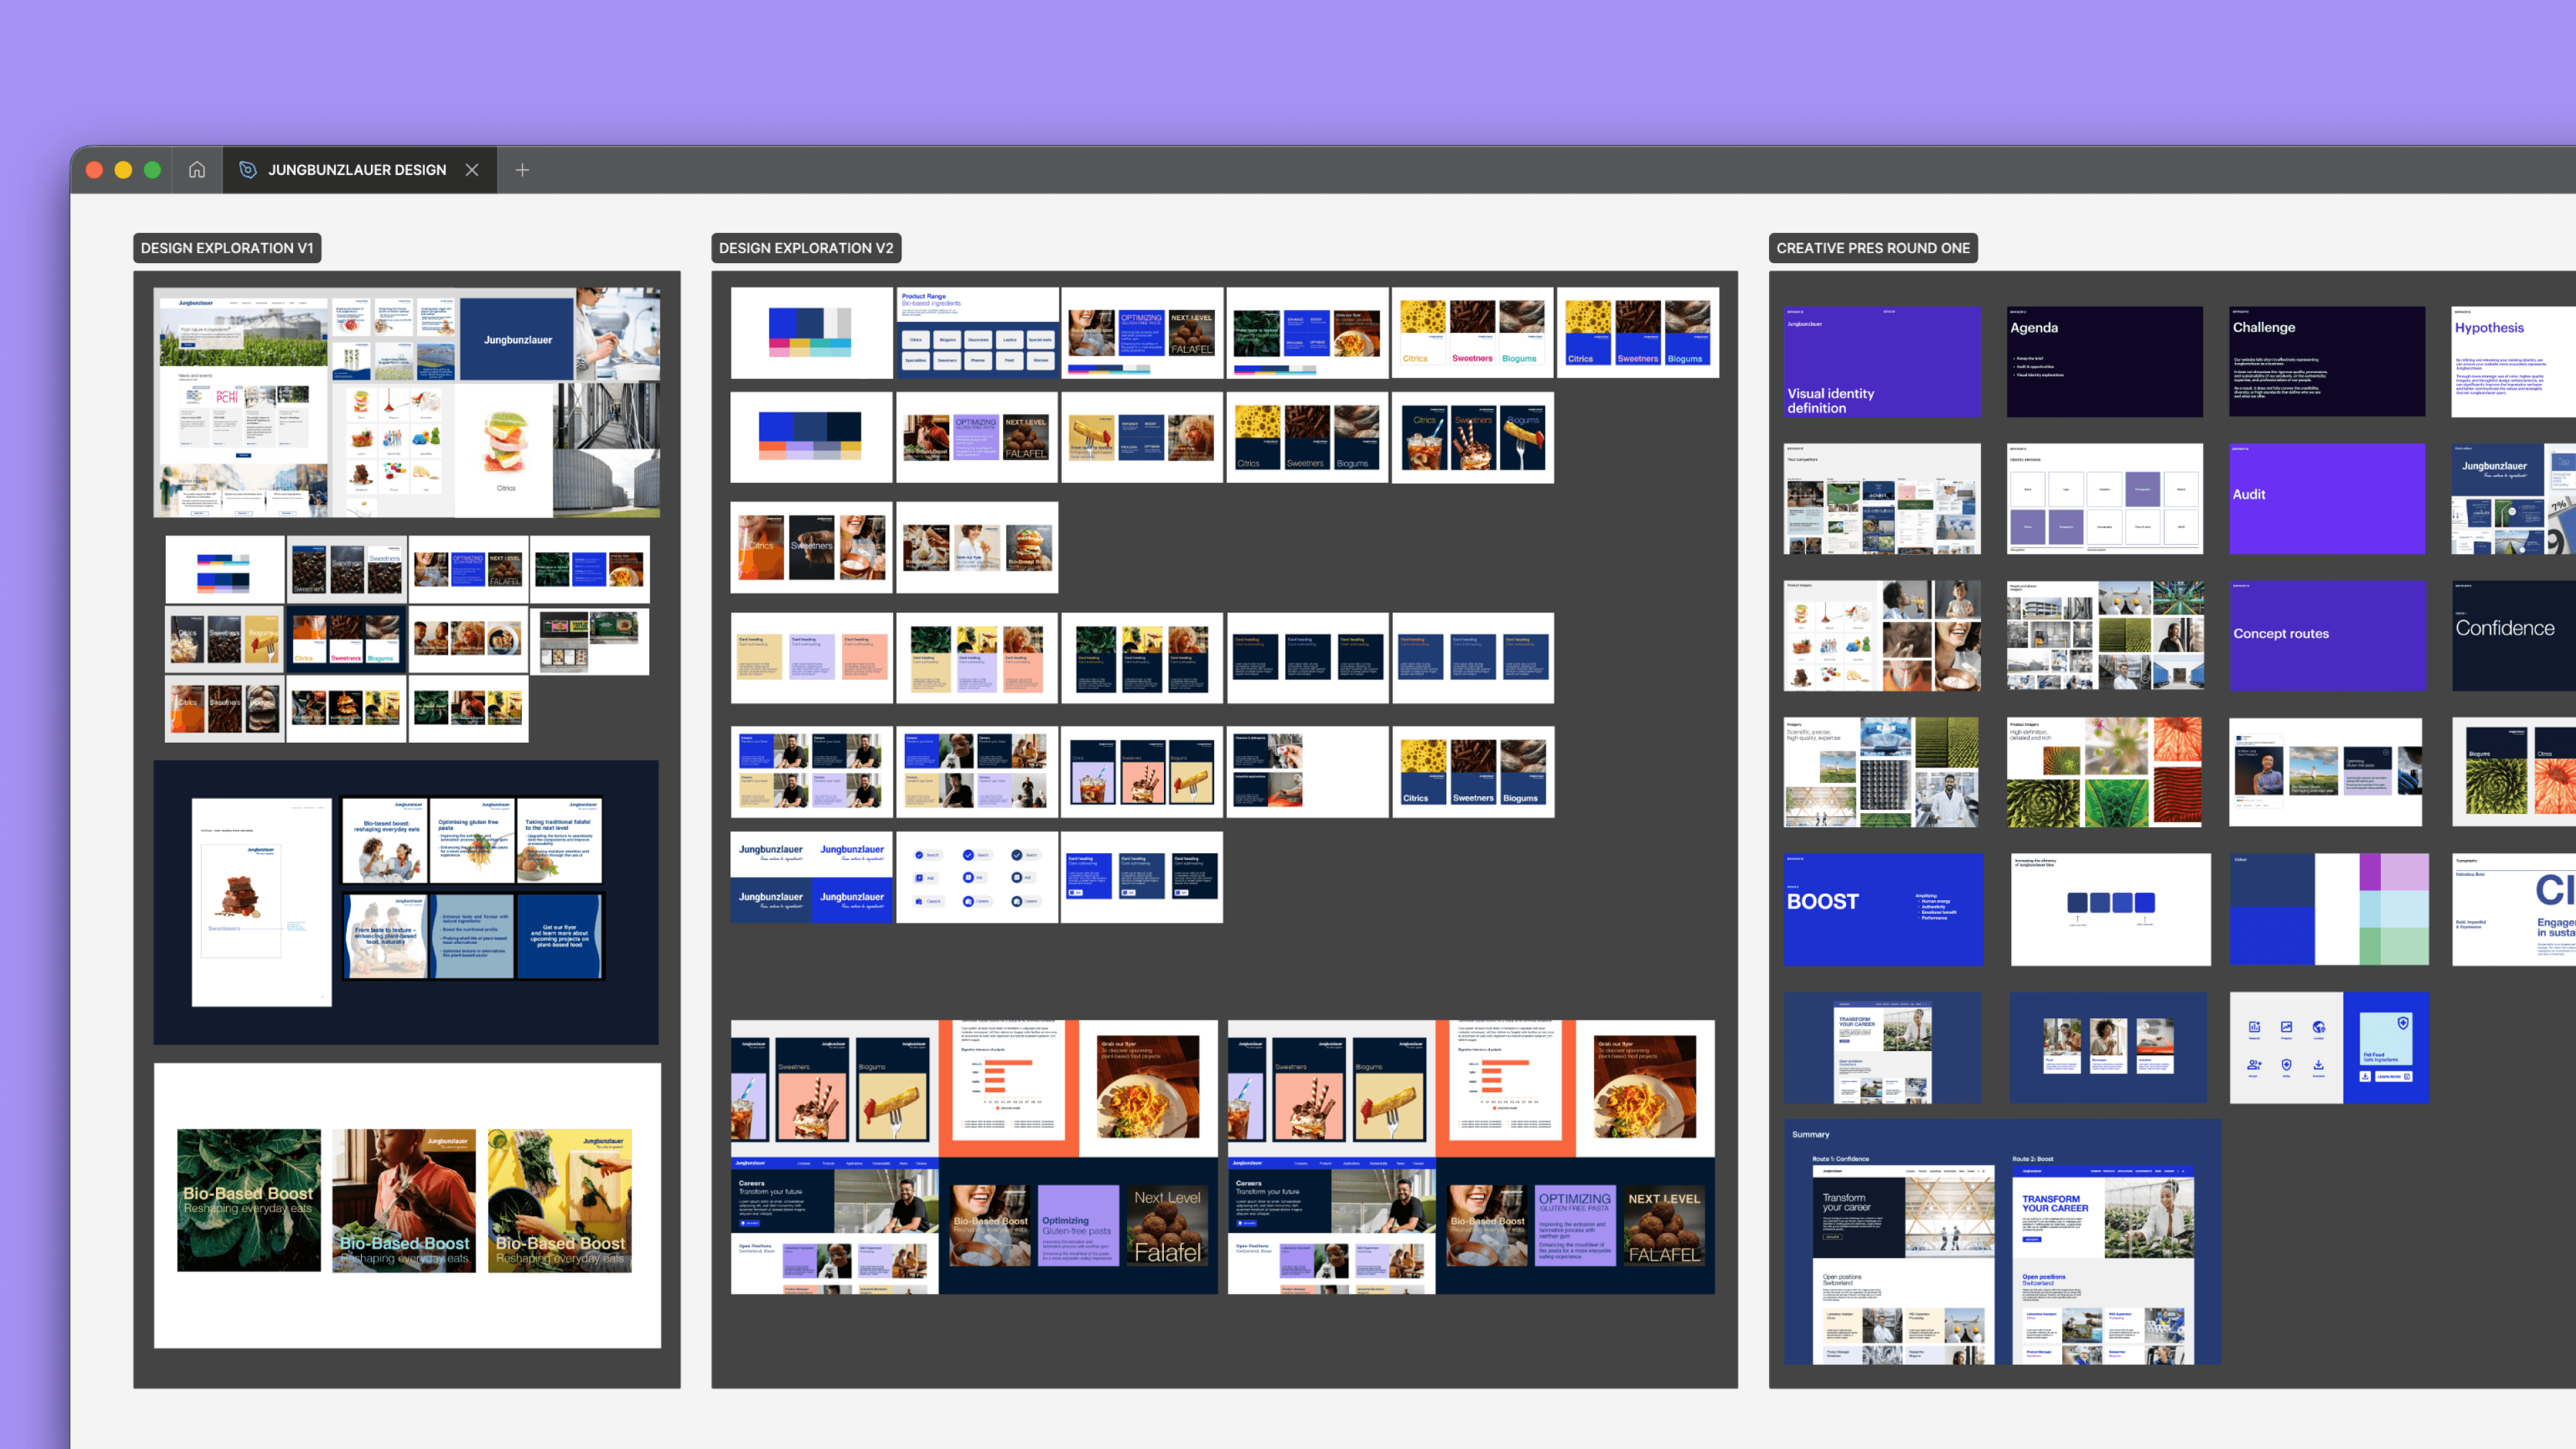The height and width of the screenshot is (1449, 2576).
Task: Select the purple Audit slide
Action: [x=2326, y=499]
